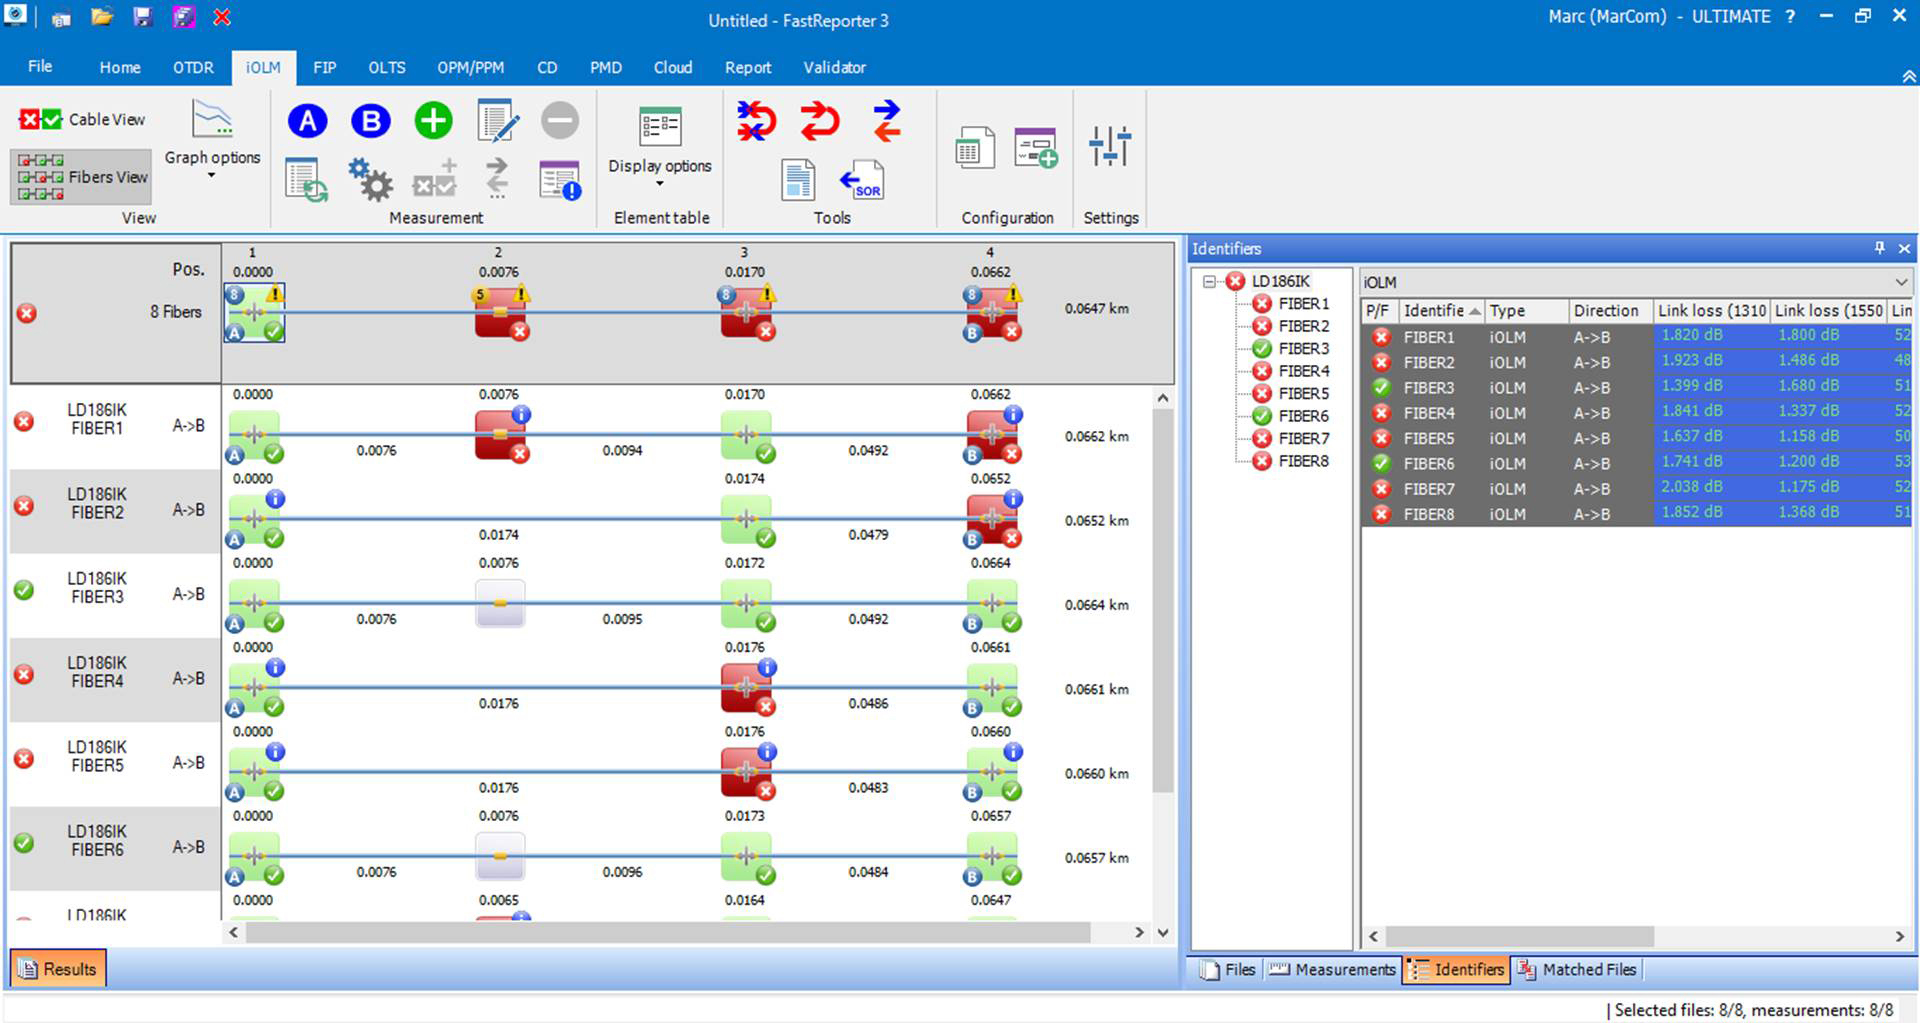1920x1023 pixels.
Task: Switch to Fibers View
Action: [81, 177]
